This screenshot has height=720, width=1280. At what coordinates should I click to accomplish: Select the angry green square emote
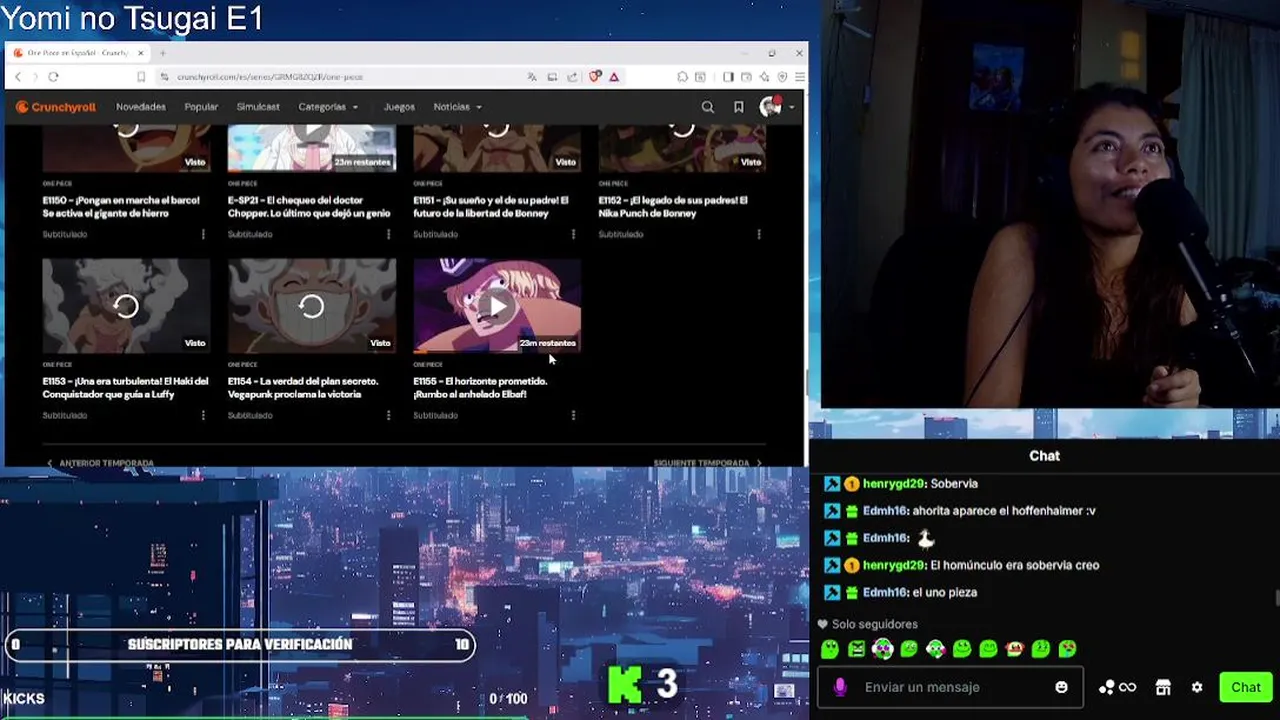pyautogui.click(x=856, y=649)
